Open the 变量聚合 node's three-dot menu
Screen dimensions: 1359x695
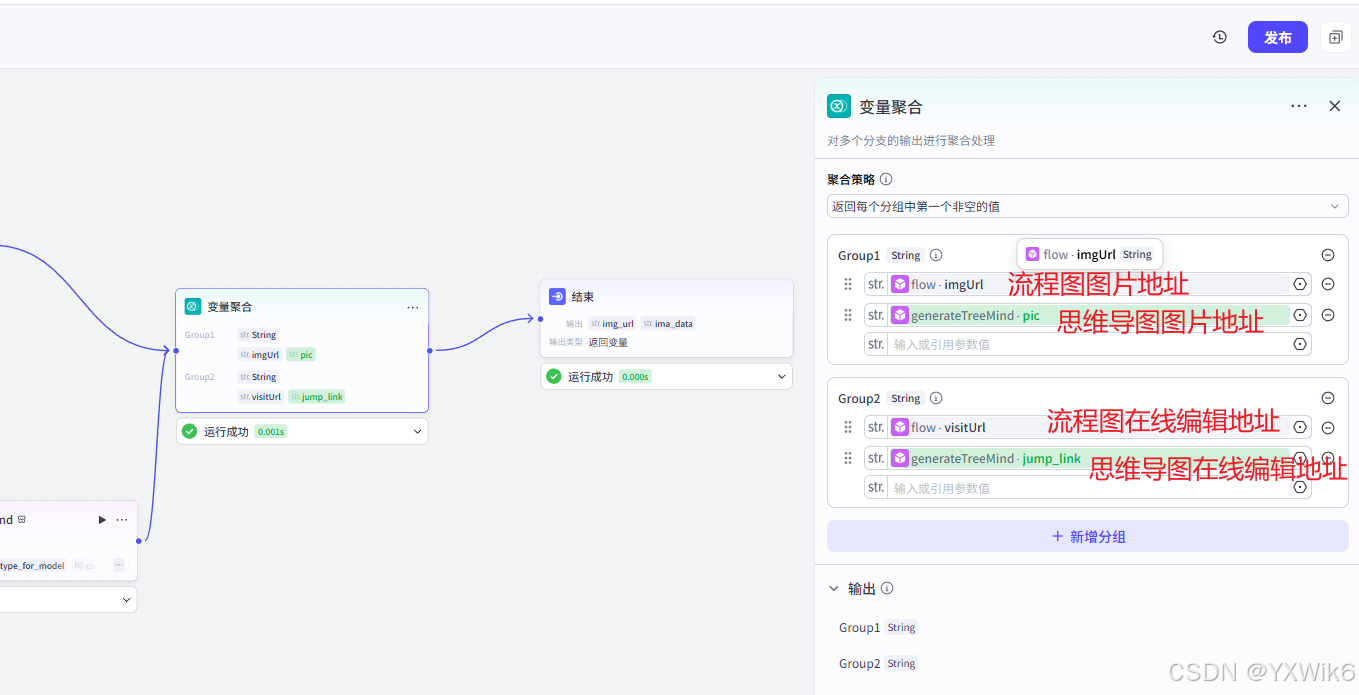pos(412,307)
